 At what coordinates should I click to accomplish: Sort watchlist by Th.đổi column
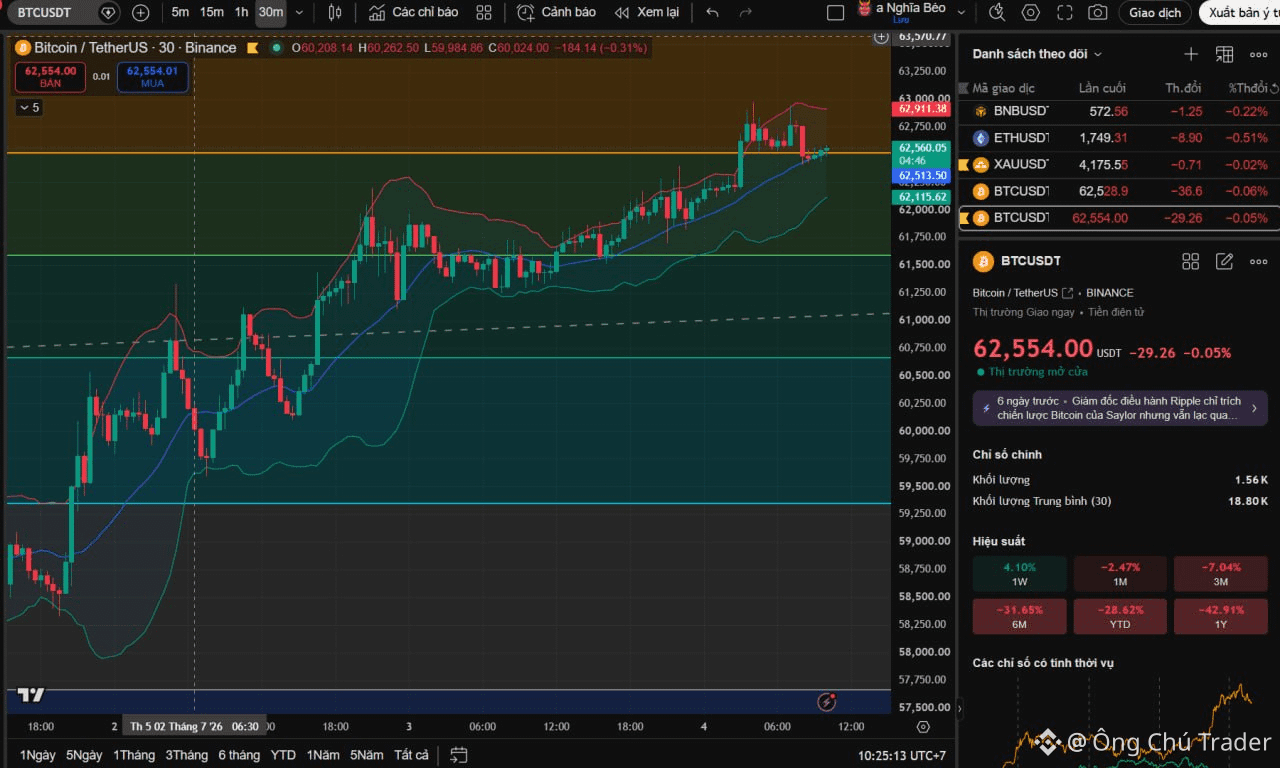(x=1183, y=88)
